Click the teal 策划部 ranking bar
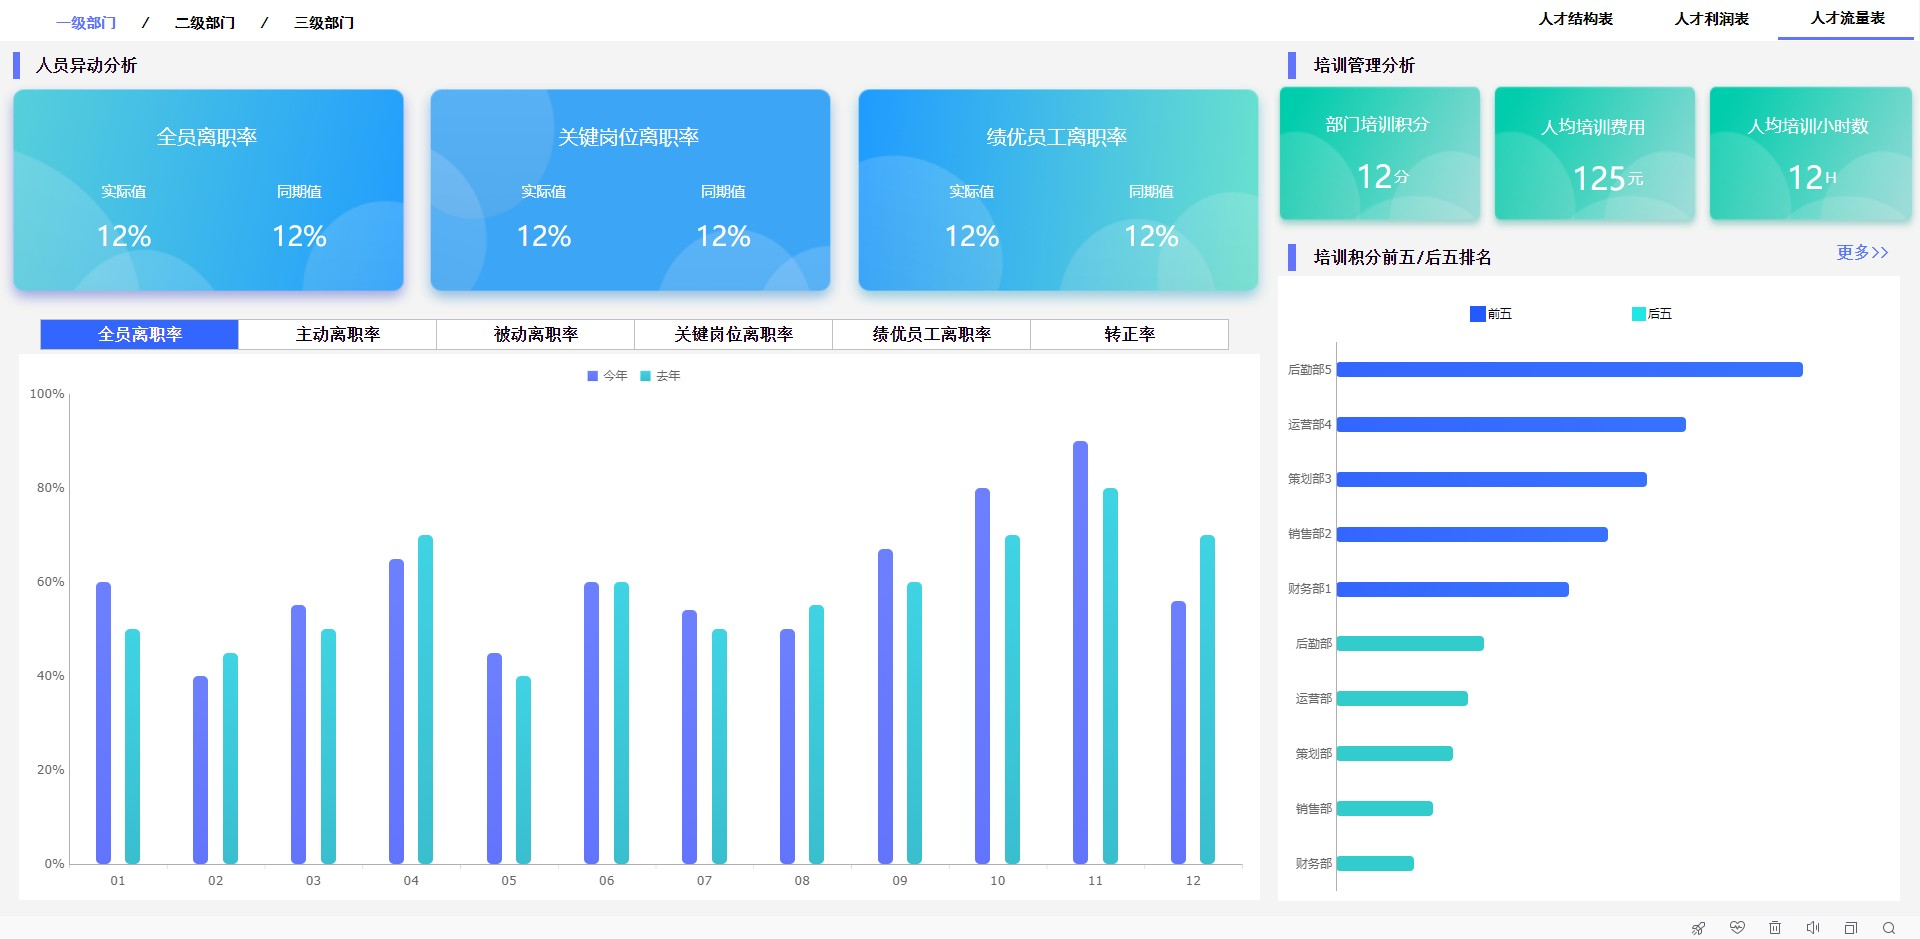 [x=1395, y=754]
